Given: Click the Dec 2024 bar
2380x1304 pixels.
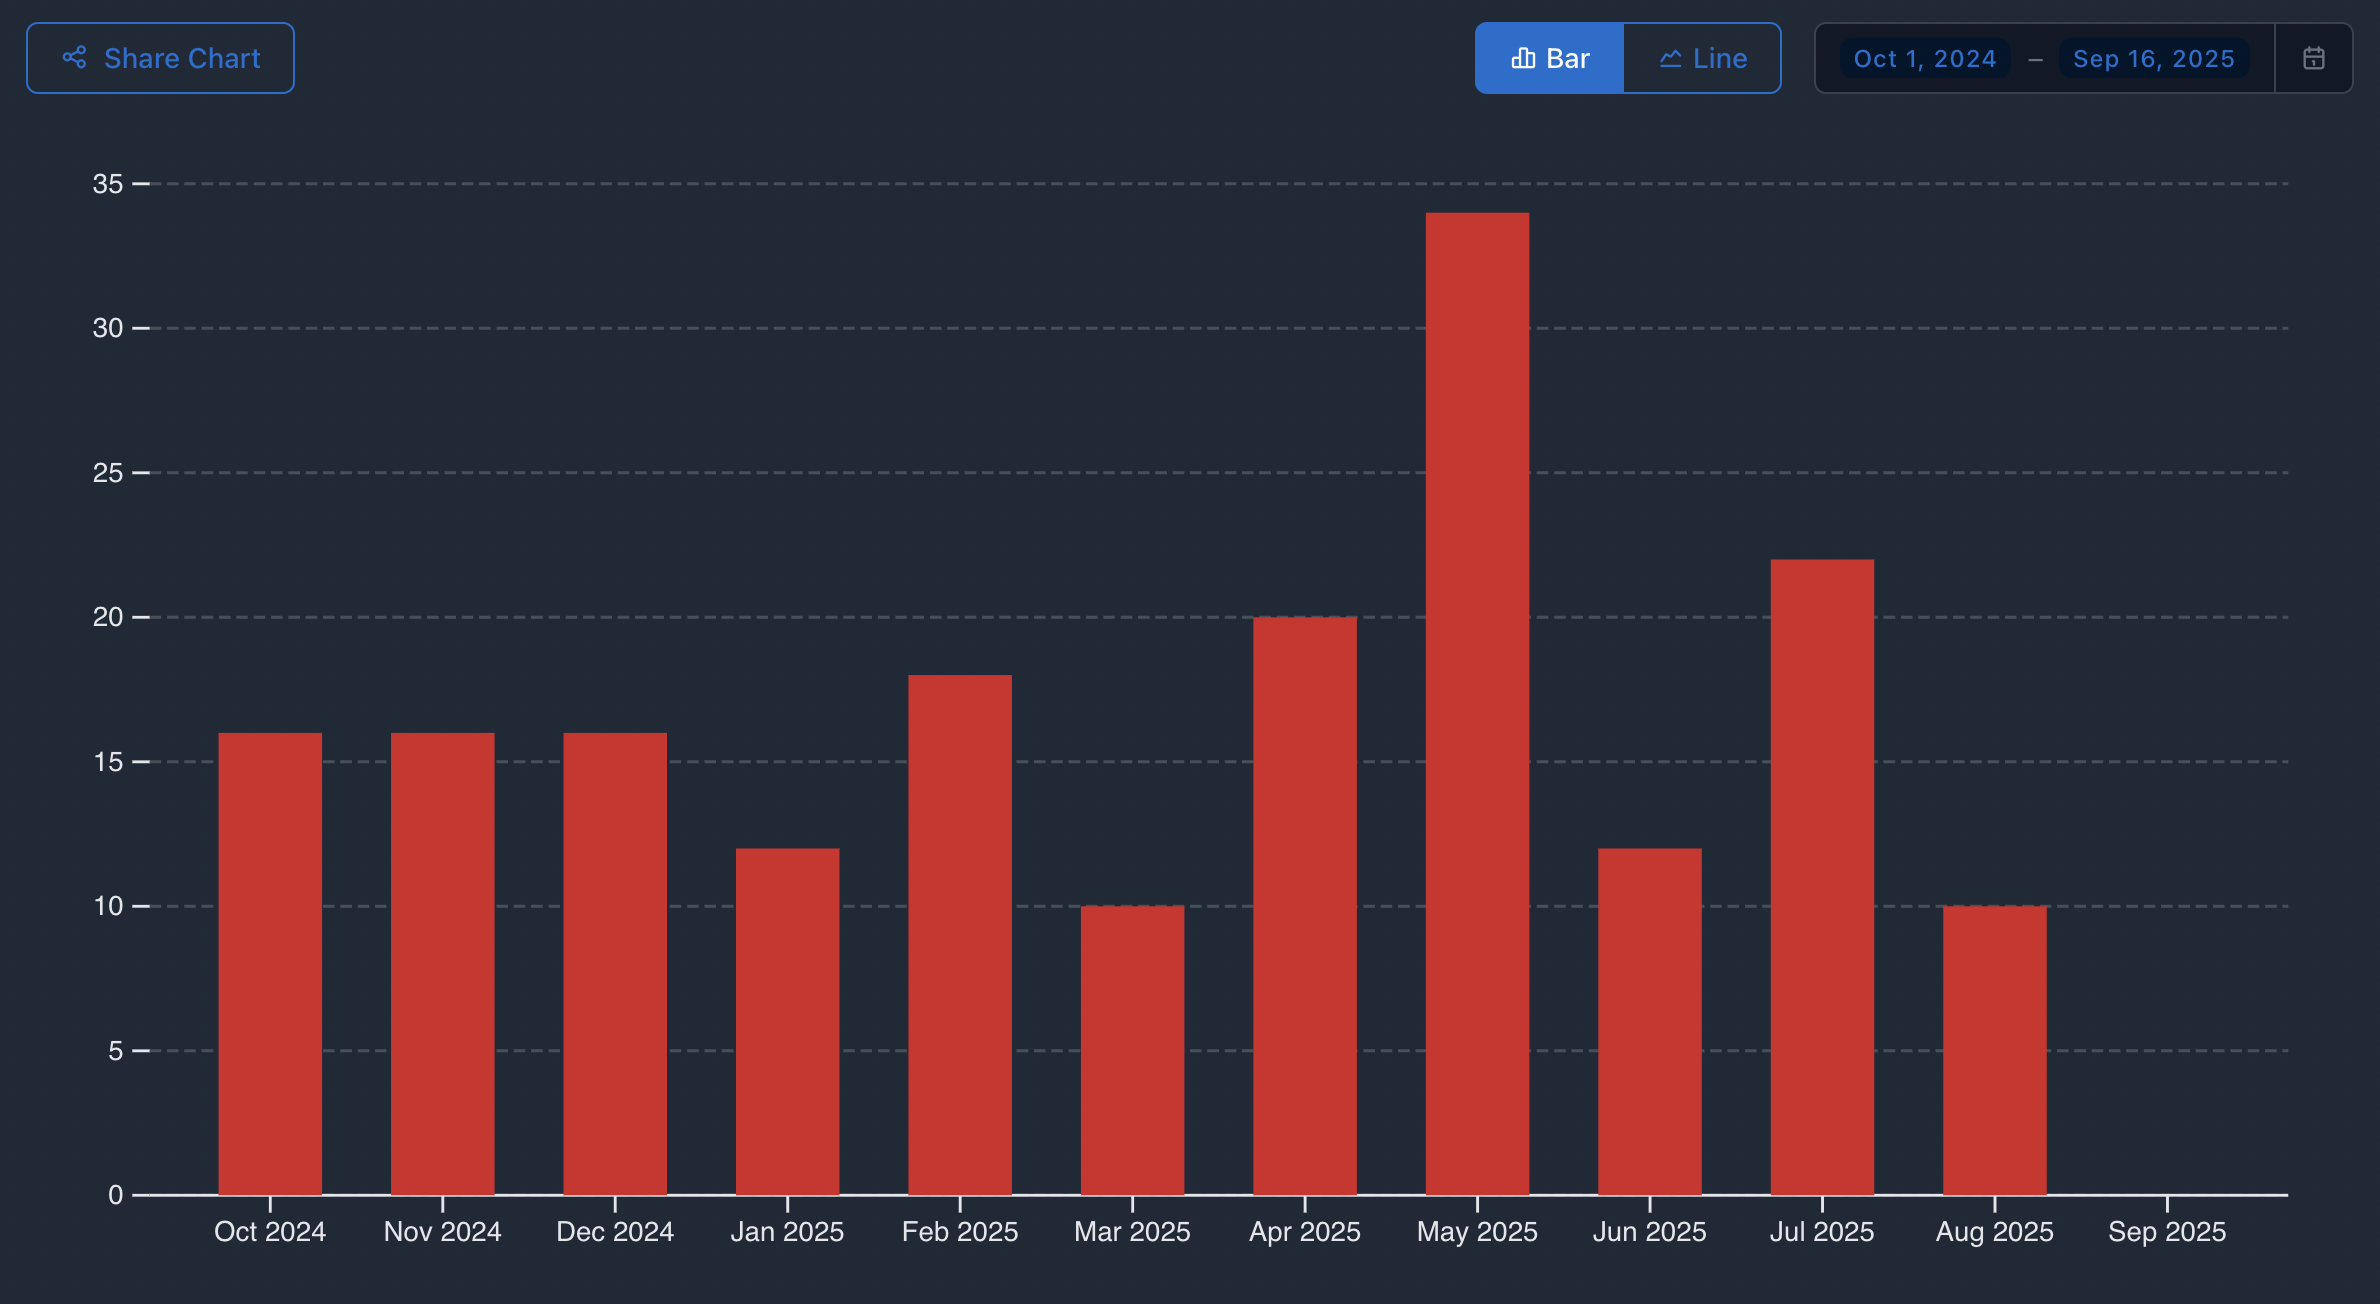Looking at the screenshot, I should pos(615,963).
